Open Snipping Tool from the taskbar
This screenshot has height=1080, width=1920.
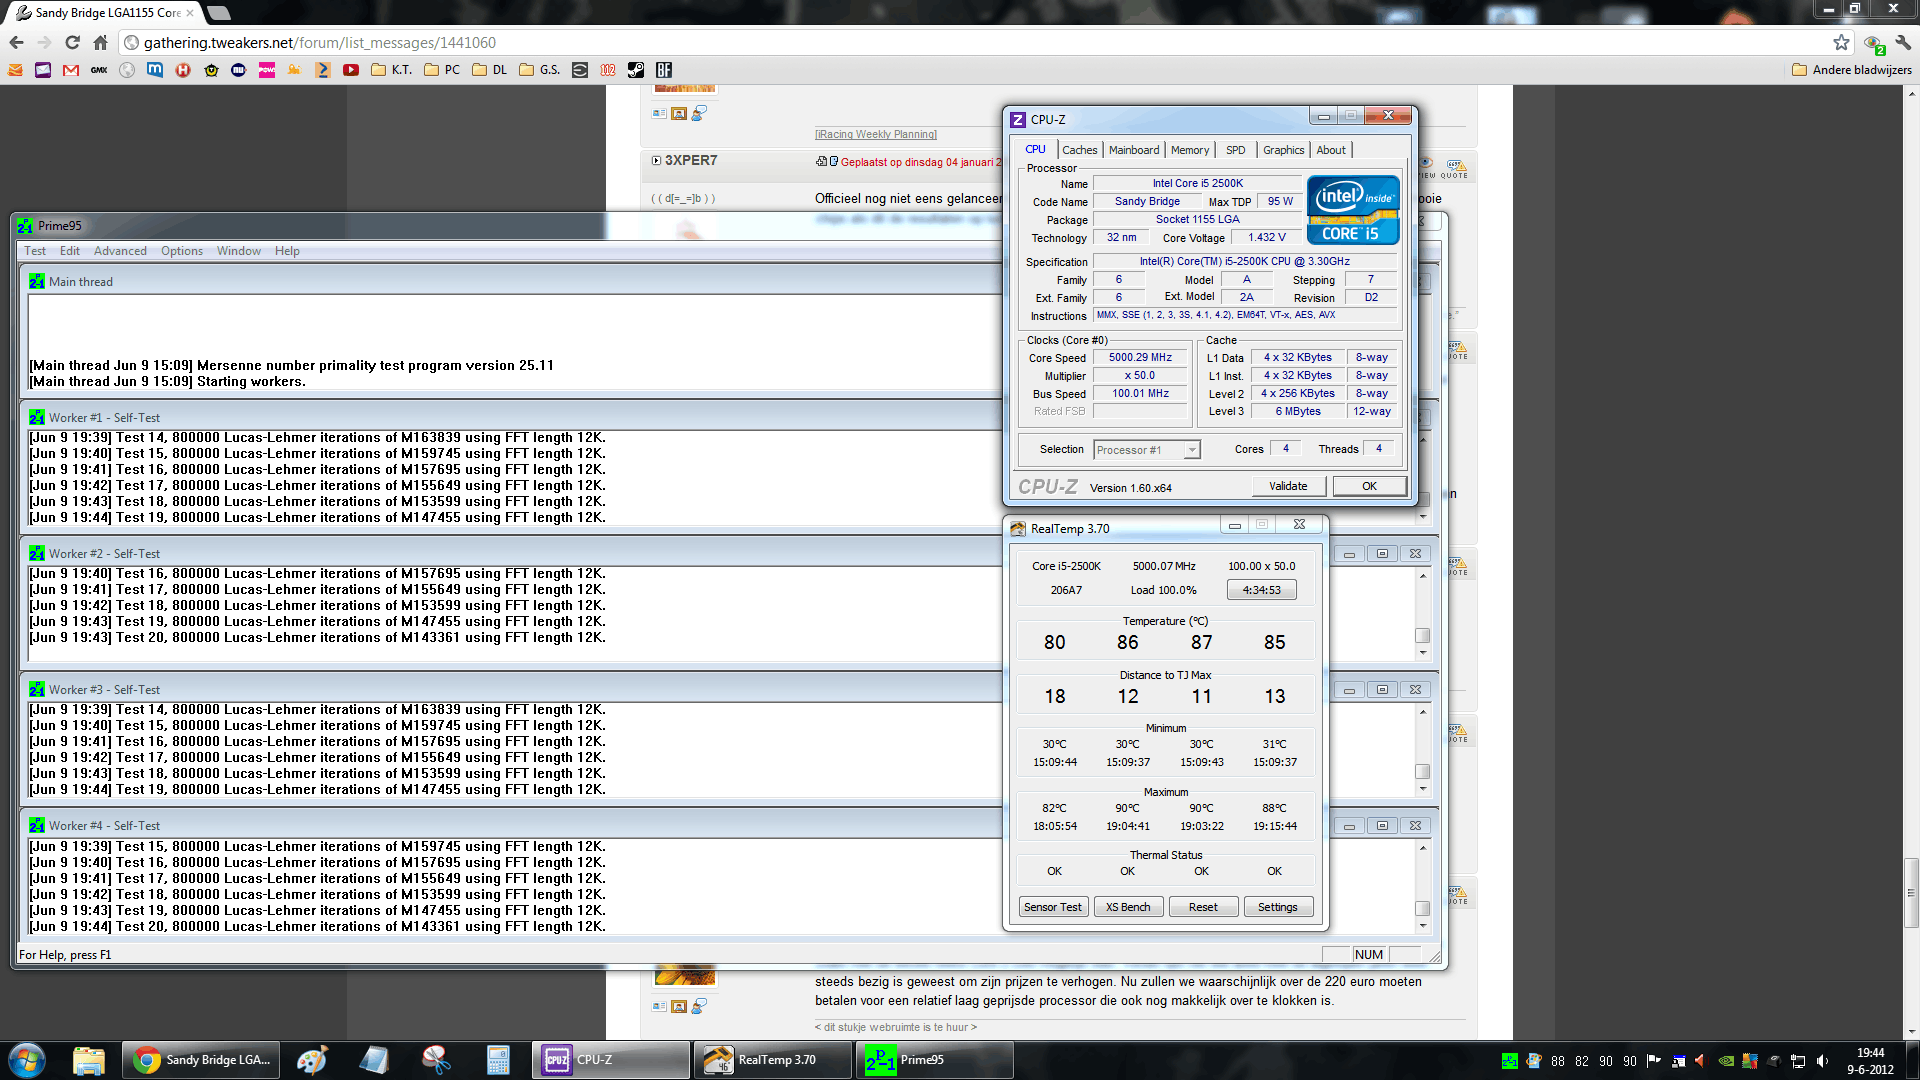pos(436,1060)
